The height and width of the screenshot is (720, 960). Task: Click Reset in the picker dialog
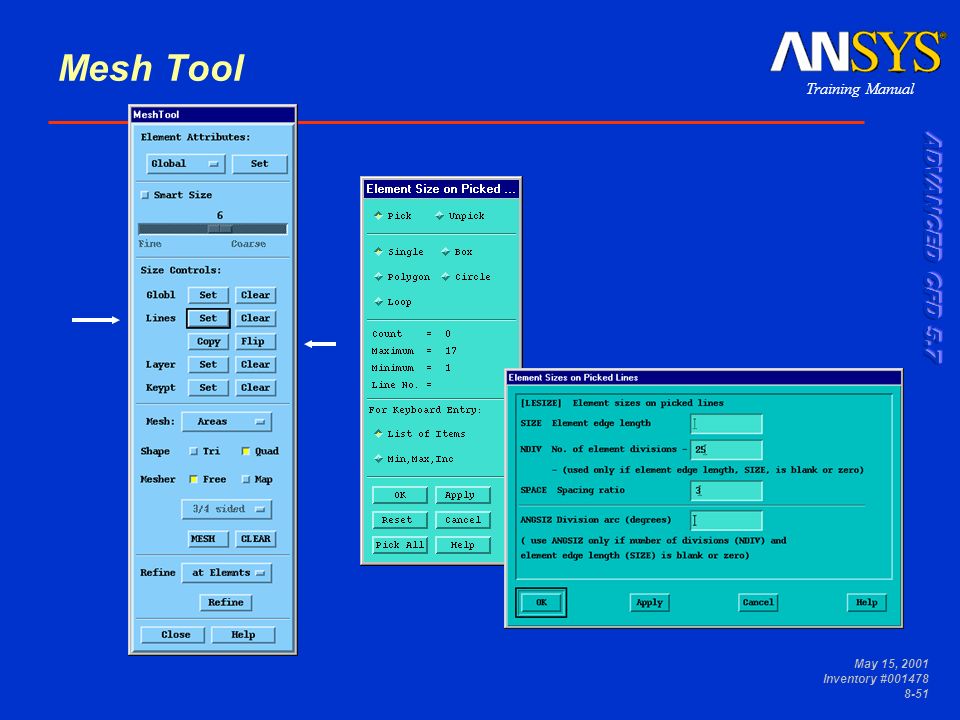pyautogui.click(x=400, y=520)
